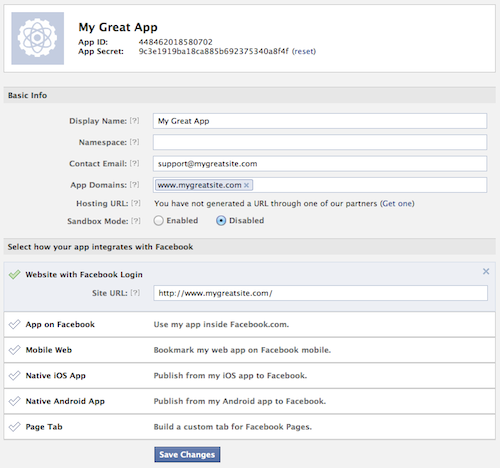Image resolution: width=500 pixels, height=468 pixels.
Task: Click the Save Changes button
Action: pos(187,455)
